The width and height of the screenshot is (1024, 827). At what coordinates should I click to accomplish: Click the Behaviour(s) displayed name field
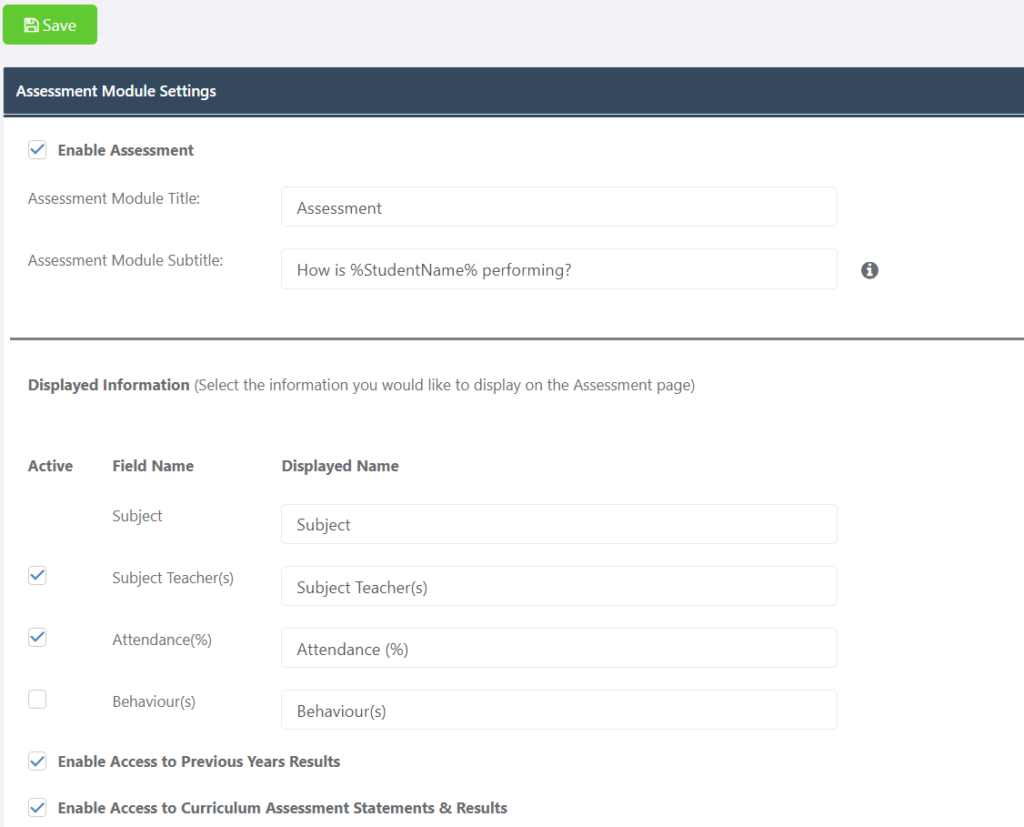559,710
